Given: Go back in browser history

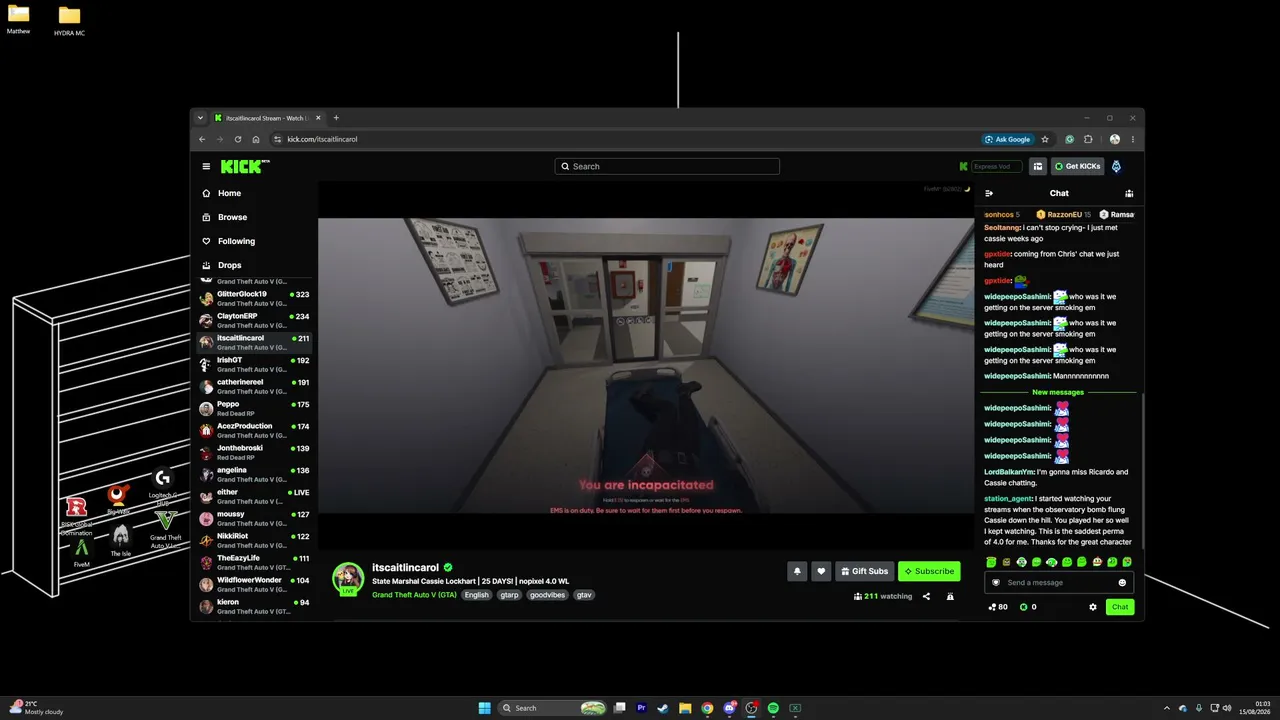Looking at the screenshot, I should [x=202, y=139].
